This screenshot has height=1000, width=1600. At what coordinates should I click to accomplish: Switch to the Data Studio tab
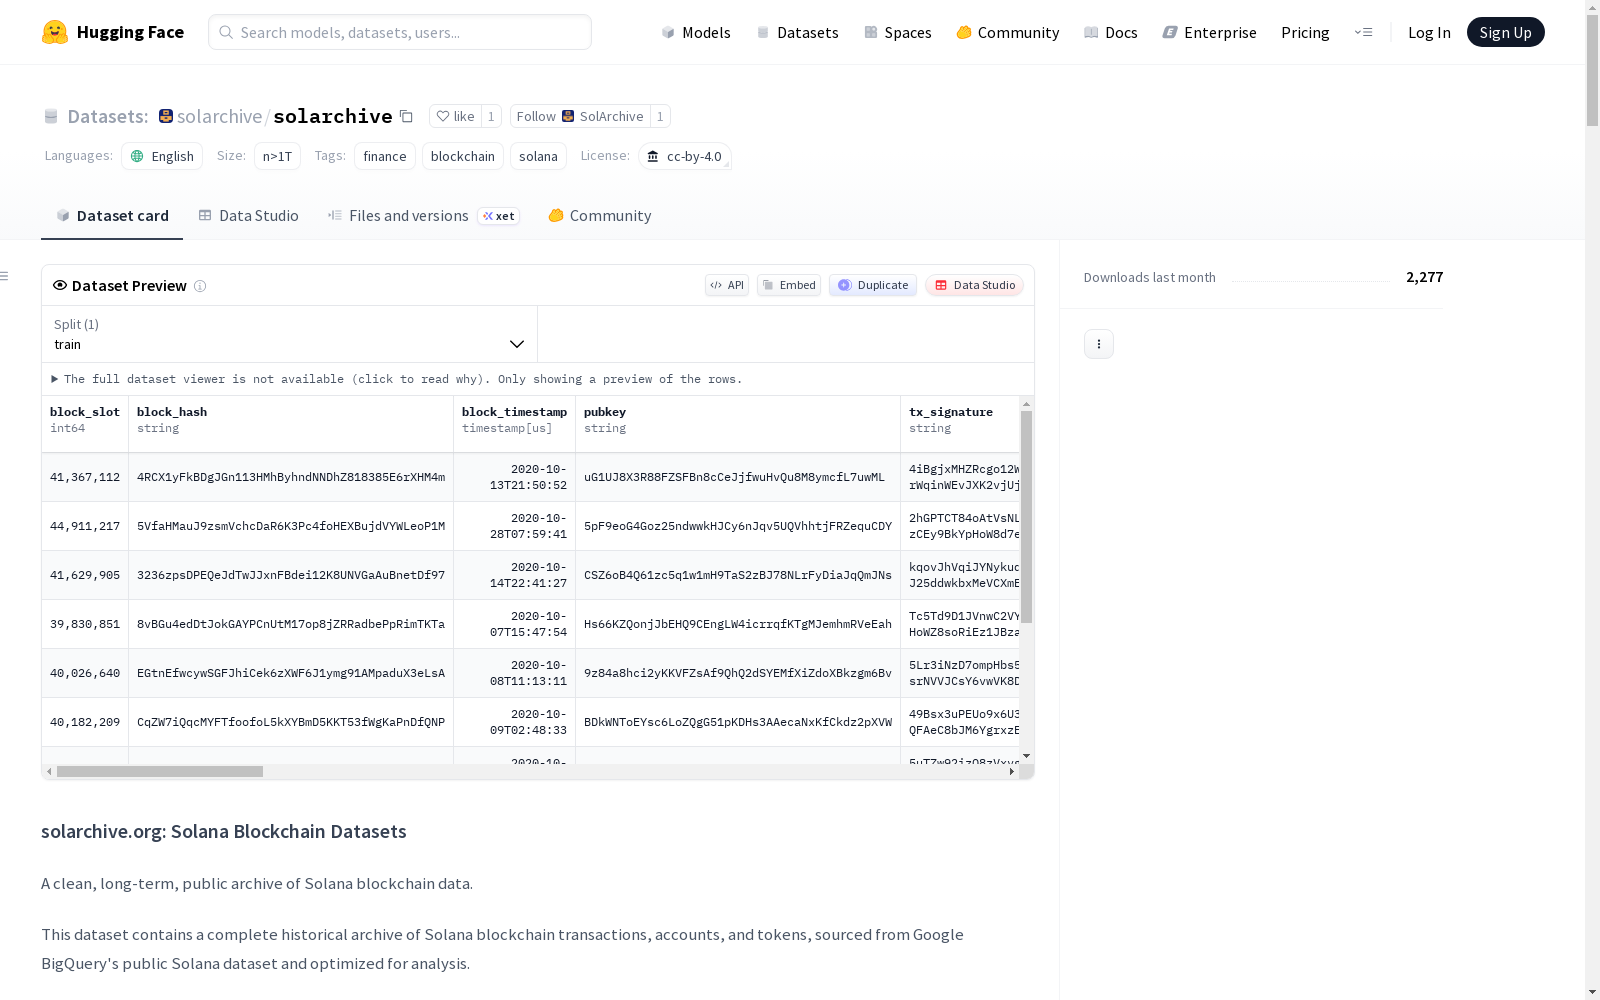248,215
